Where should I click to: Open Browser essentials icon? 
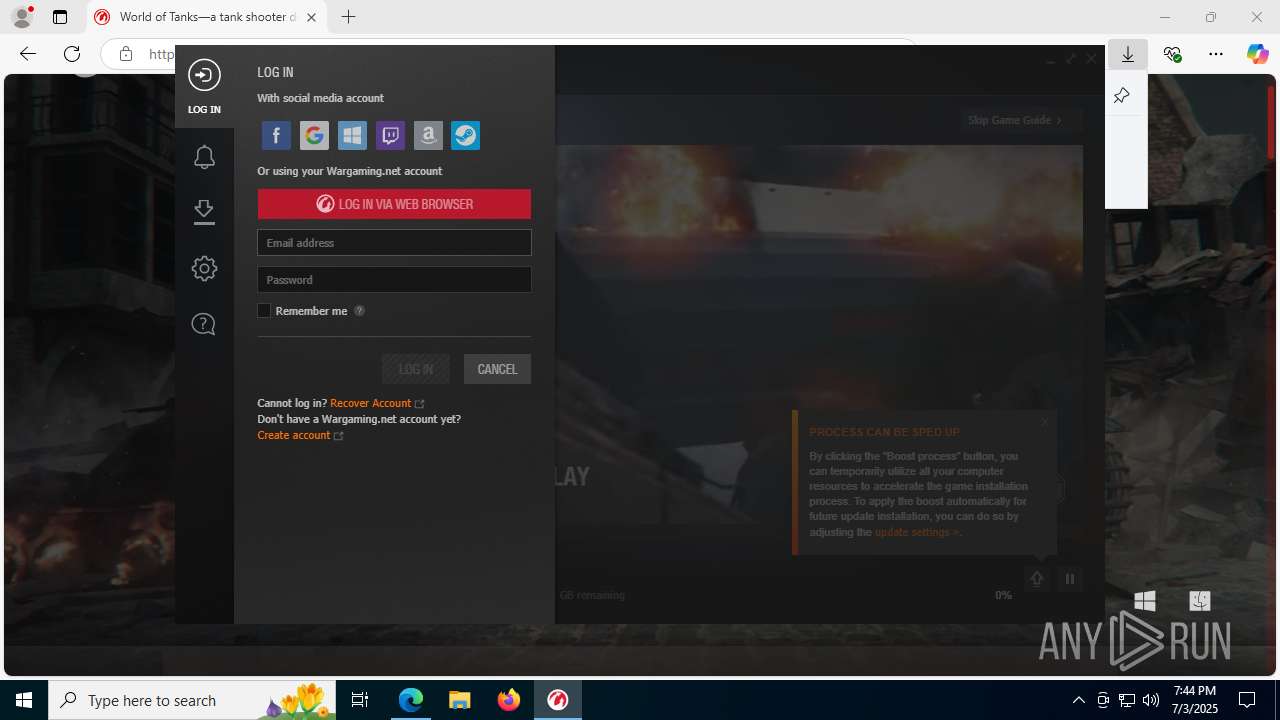1172,54
